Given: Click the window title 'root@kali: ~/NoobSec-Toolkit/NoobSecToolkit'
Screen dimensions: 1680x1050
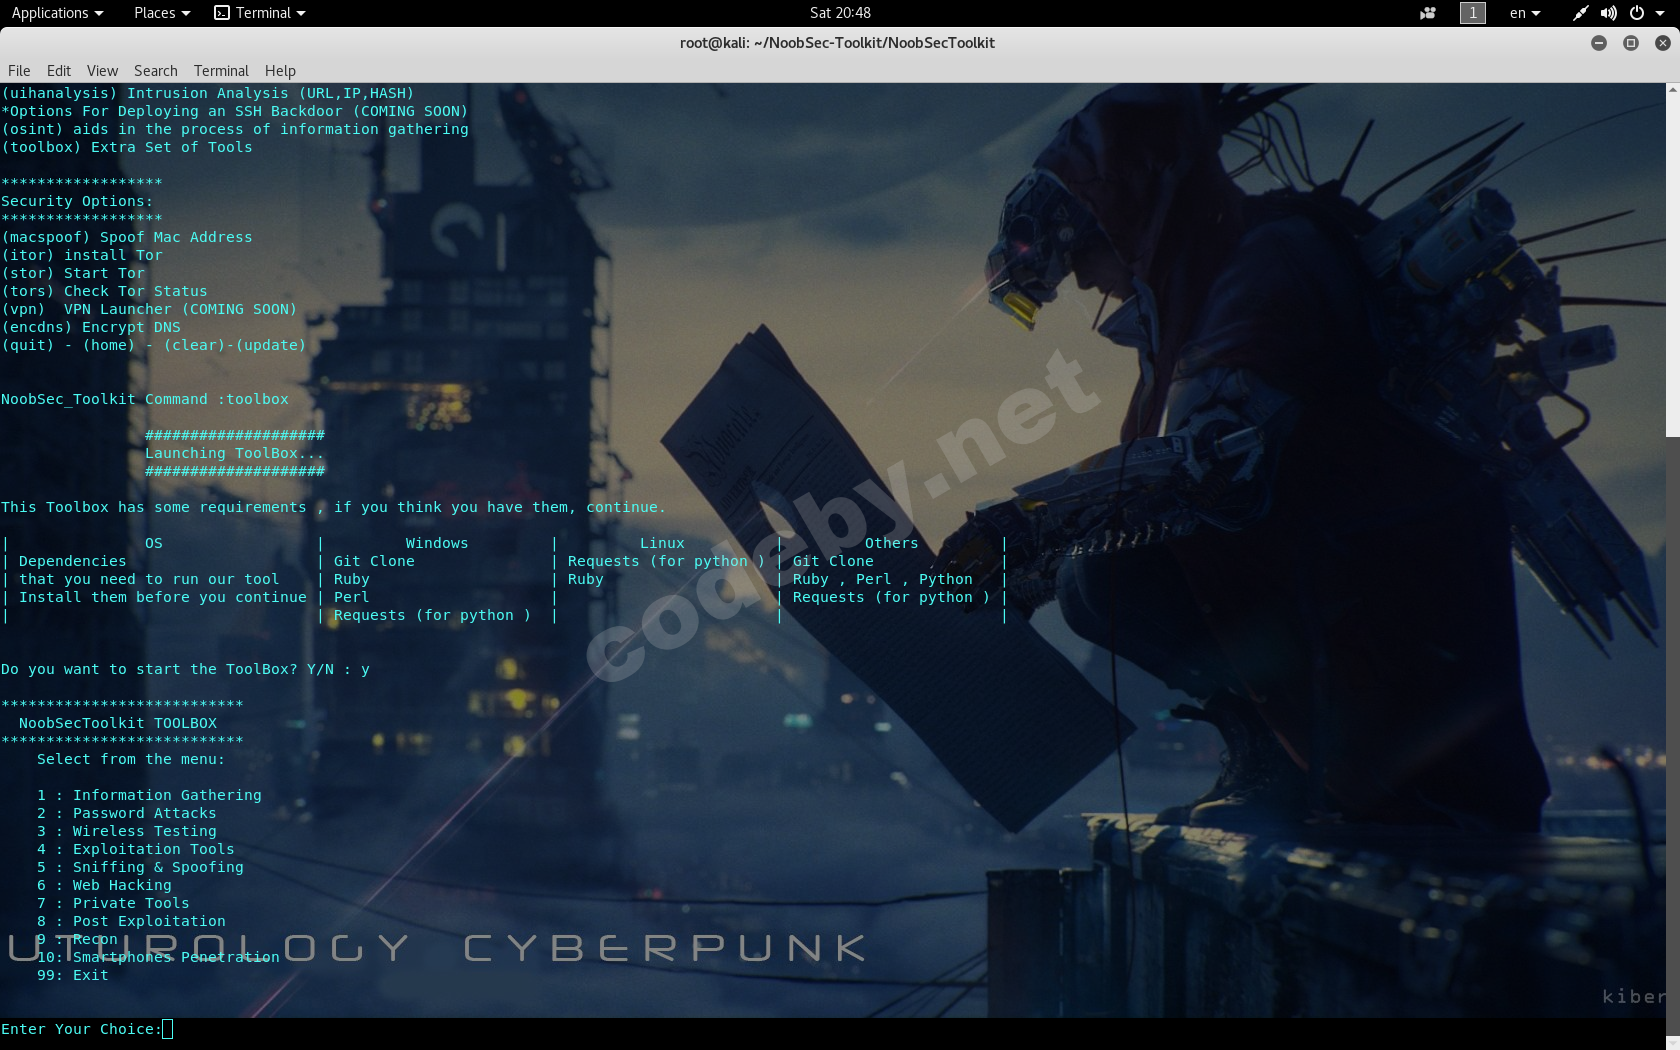Looking at the screenshot, I should click(x=837, y=43).
